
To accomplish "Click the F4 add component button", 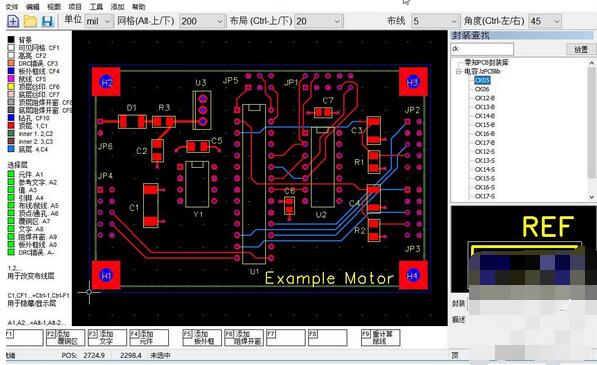I will 149,338.
